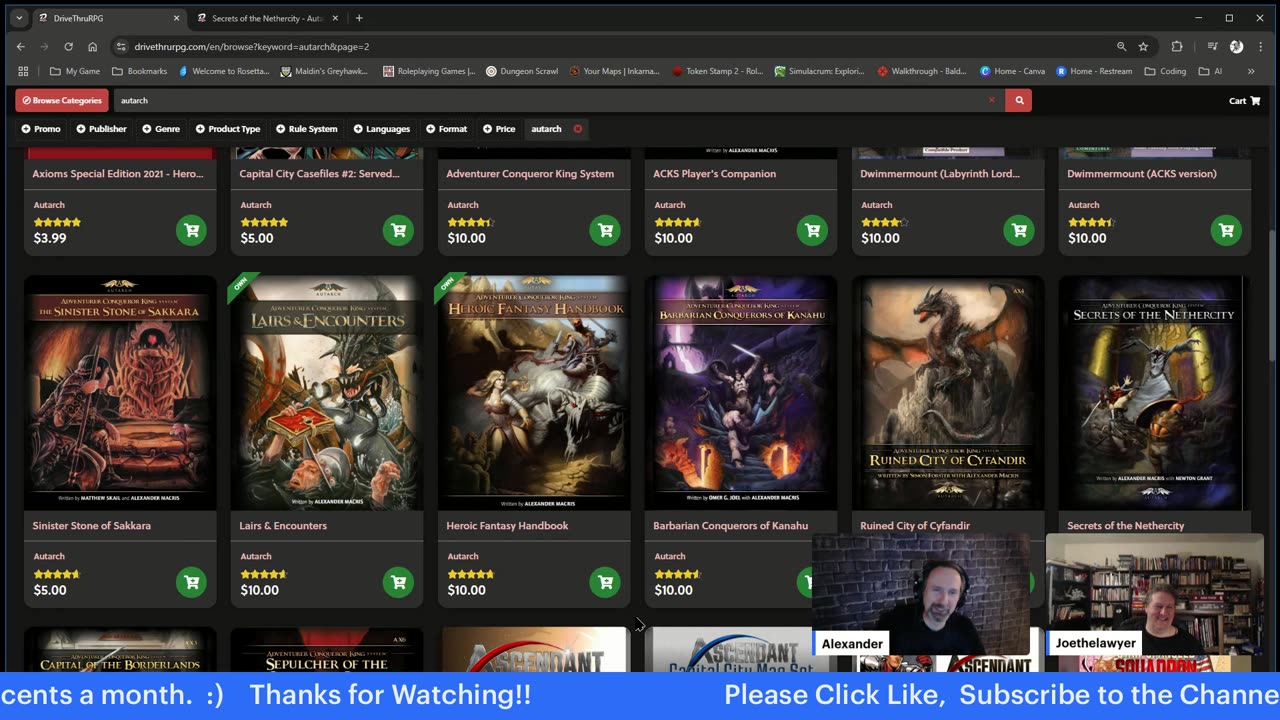This screenshot has width=1280, height=720.
Task: Open Chrome's page zoom magnifier icon
Action: click(1121, 46)
